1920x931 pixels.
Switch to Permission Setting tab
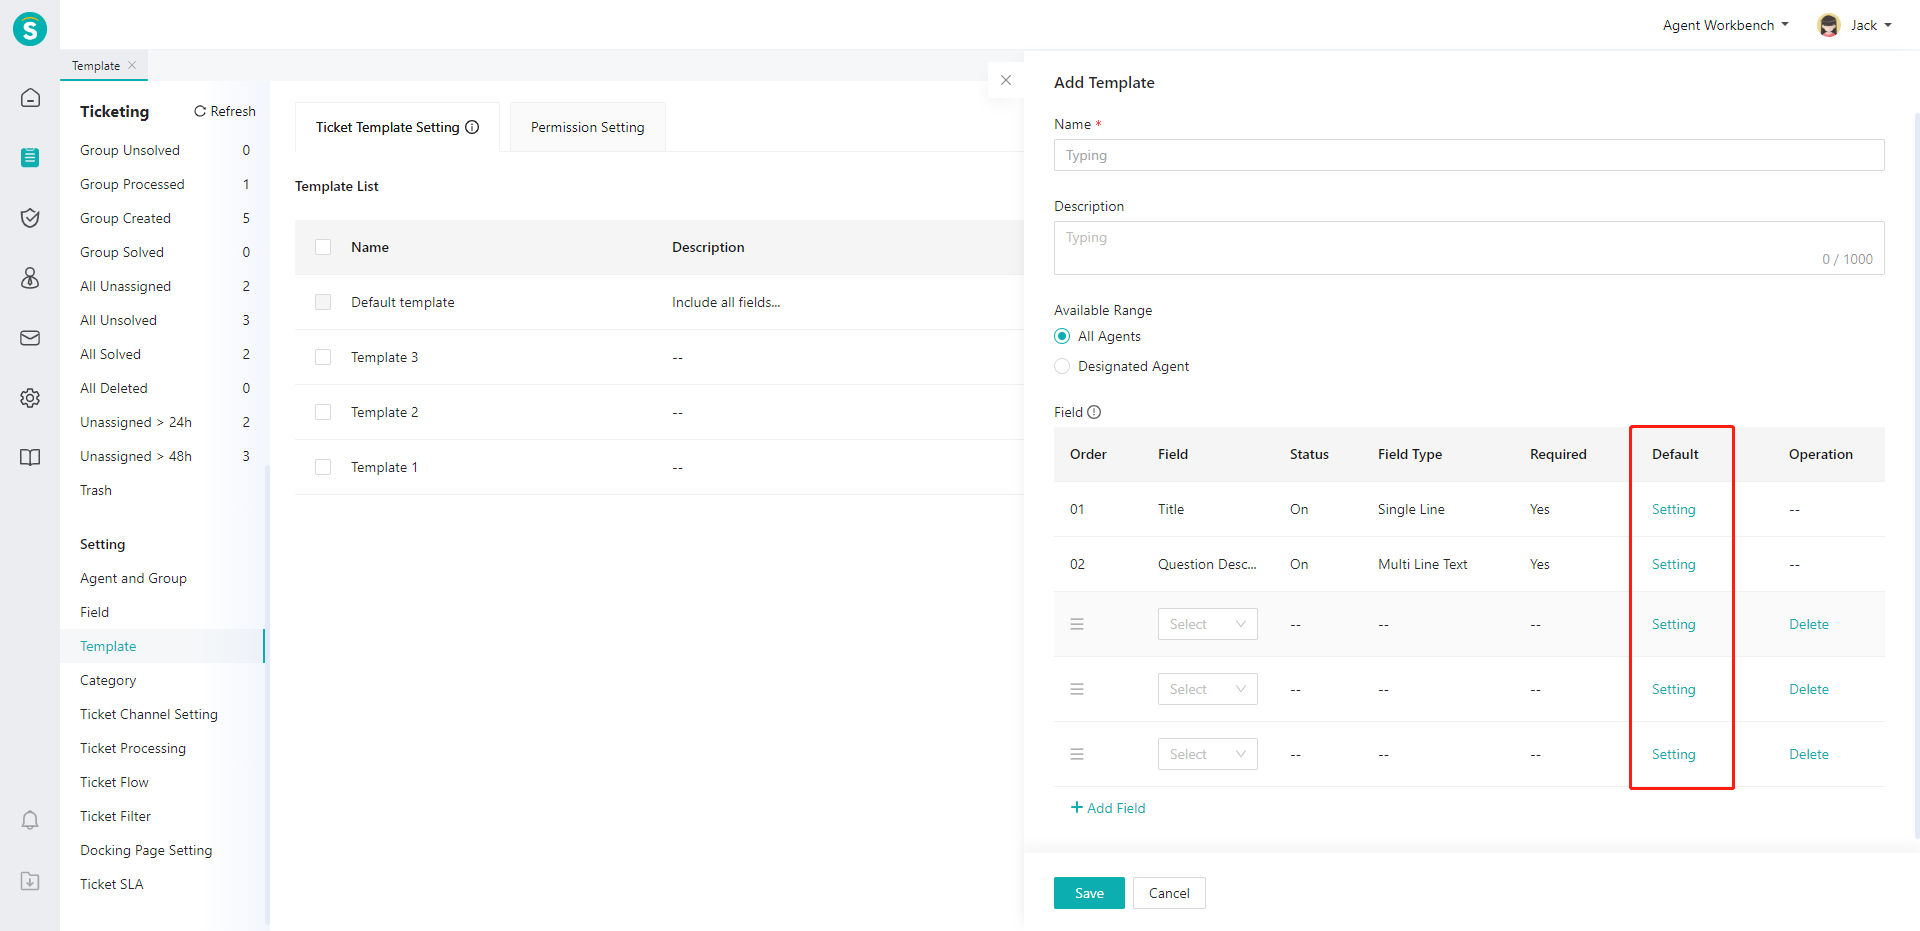(587, 127)
